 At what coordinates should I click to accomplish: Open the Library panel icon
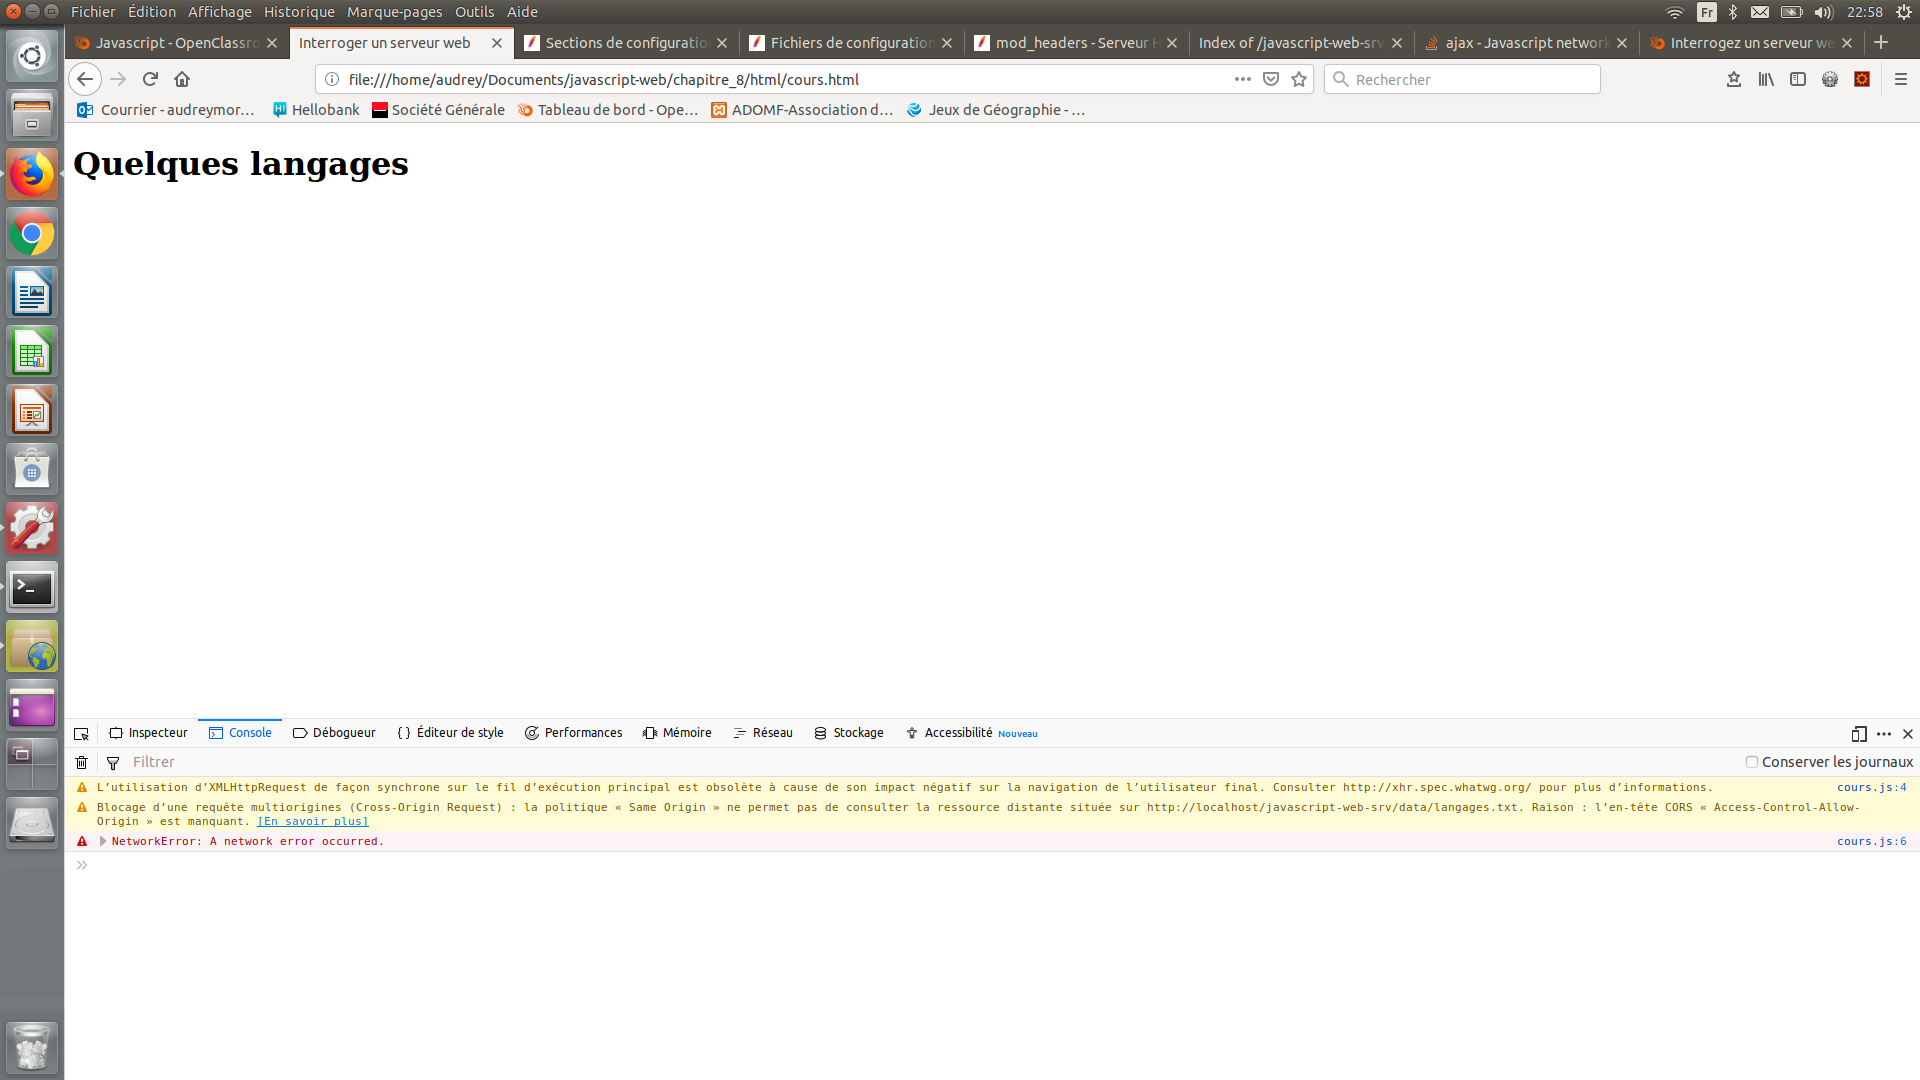coord(1765,79)
